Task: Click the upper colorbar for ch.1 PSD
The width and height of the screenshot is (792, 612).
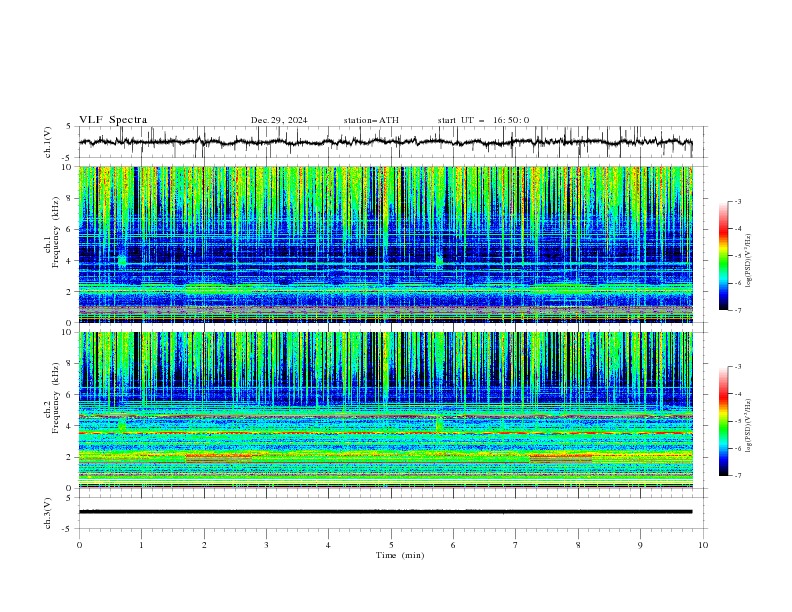Action: tap(724, 255)
